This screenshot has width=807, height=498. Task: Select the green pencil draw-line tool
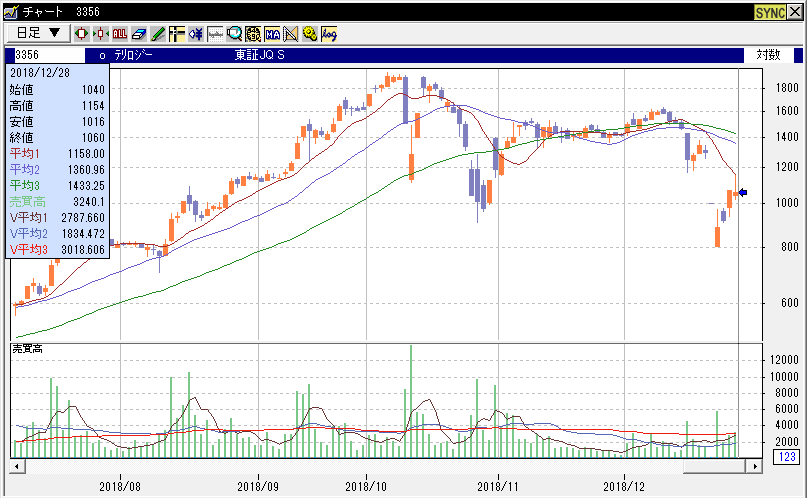point(158,33)
